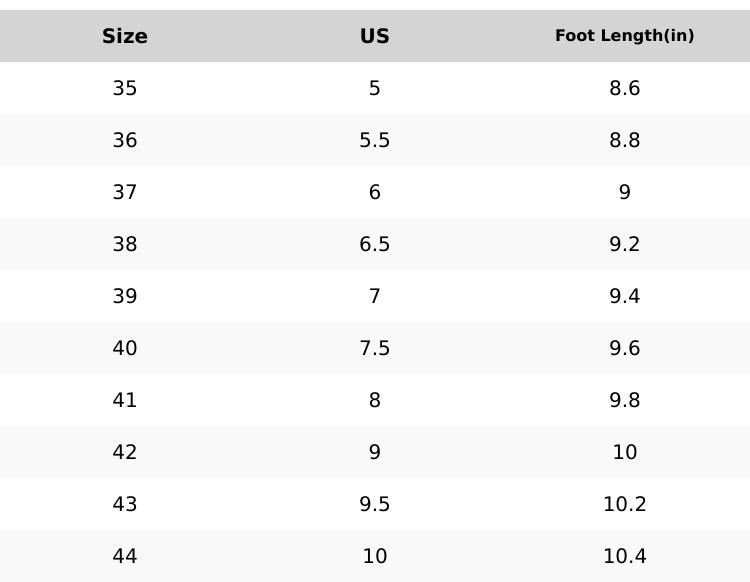The width and height of the screenshot is (750, 582).
Task: Click size 41 in the Size column
Action: (125, 400)
